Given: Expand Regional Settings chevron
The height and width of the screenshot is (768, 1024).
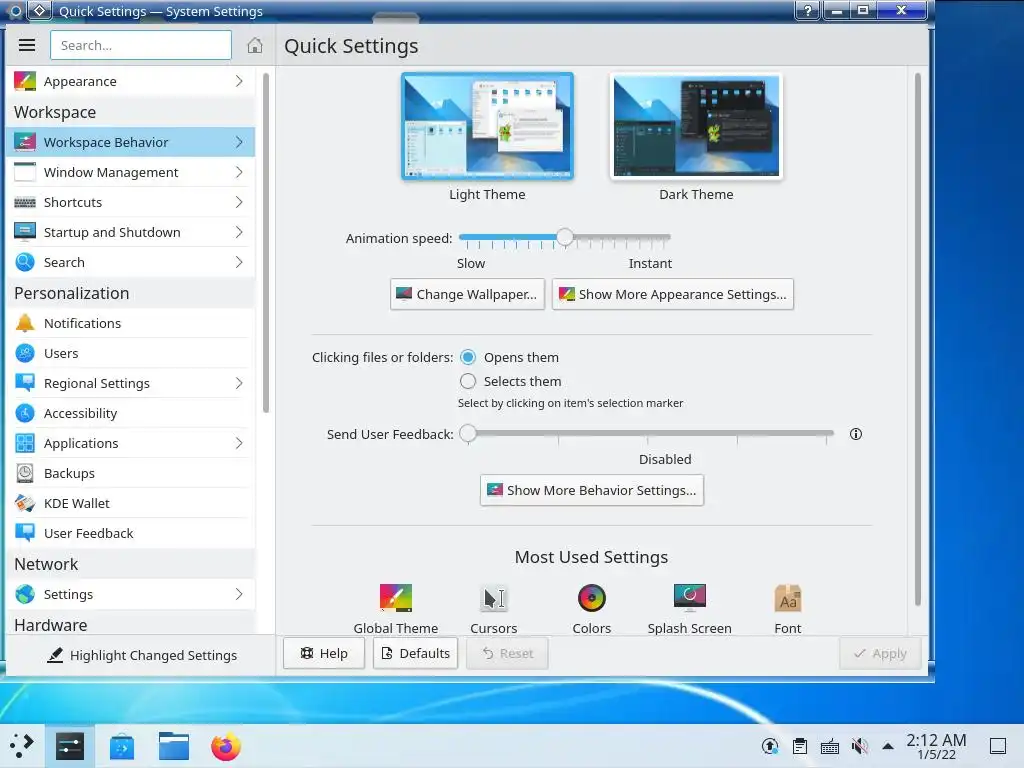Looking at the screenshot, I should click(239, 383).
